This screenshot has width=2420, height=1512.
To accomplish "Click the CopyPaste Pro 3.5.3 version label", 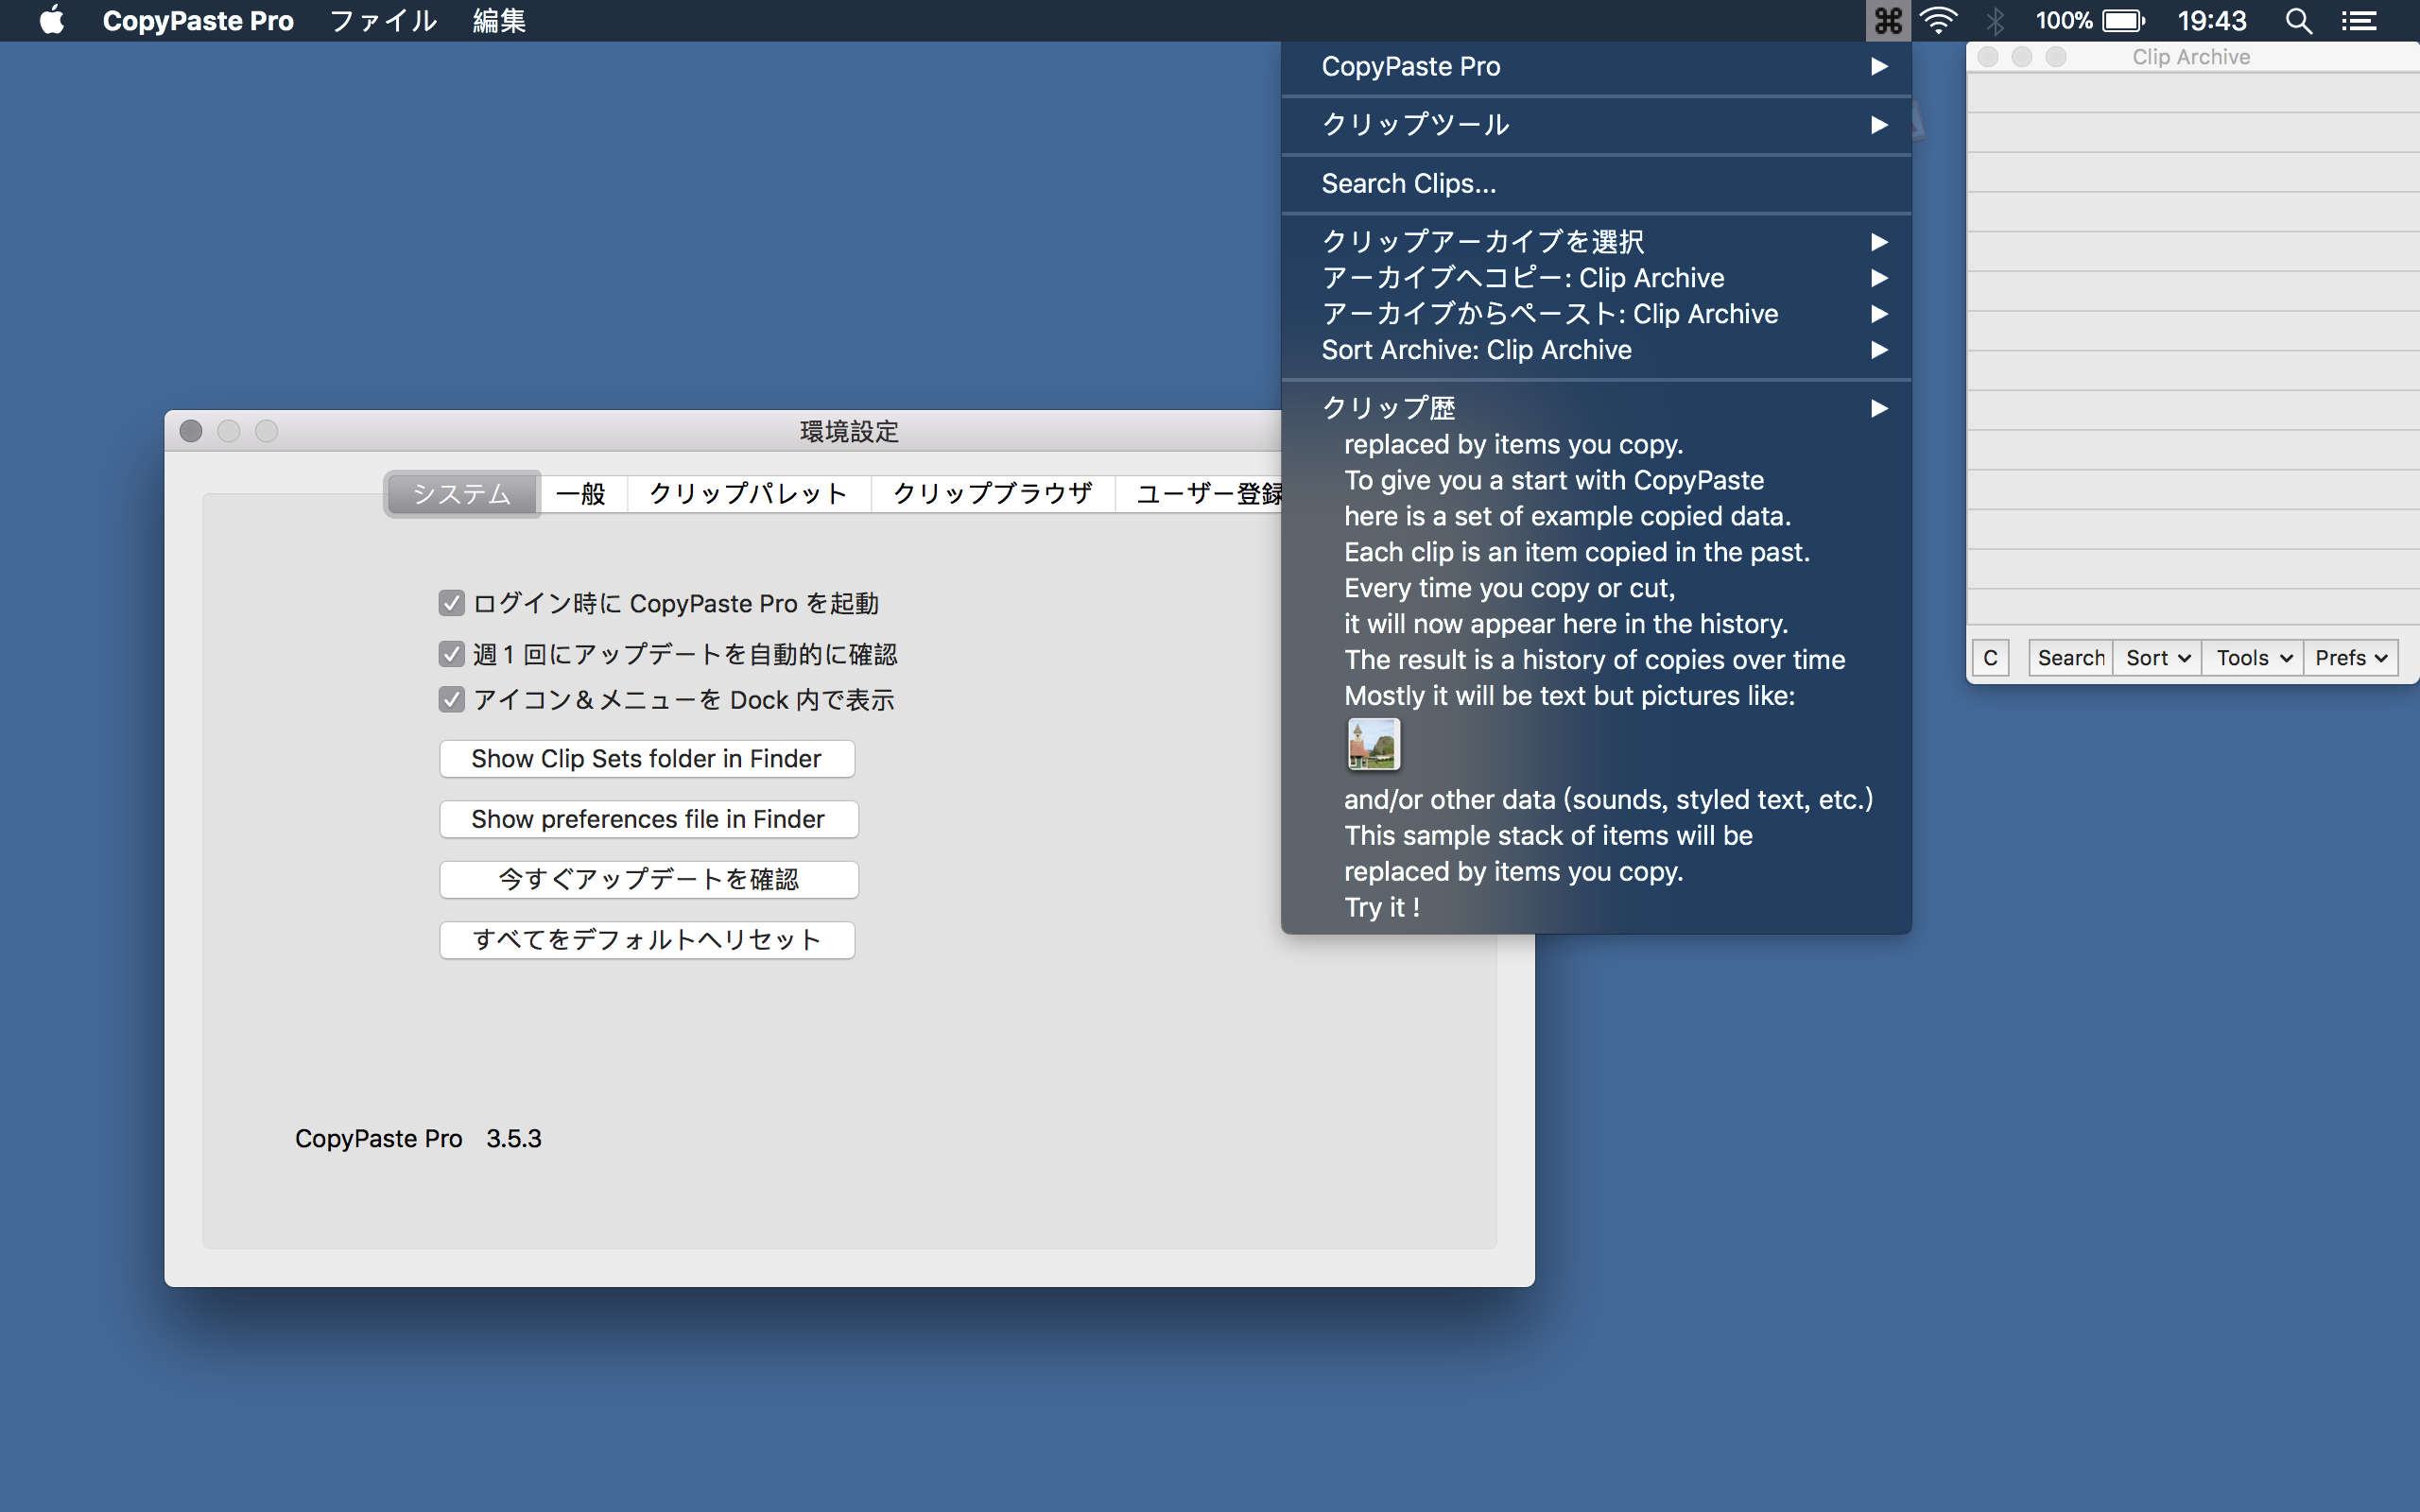I will [418, 1139].
